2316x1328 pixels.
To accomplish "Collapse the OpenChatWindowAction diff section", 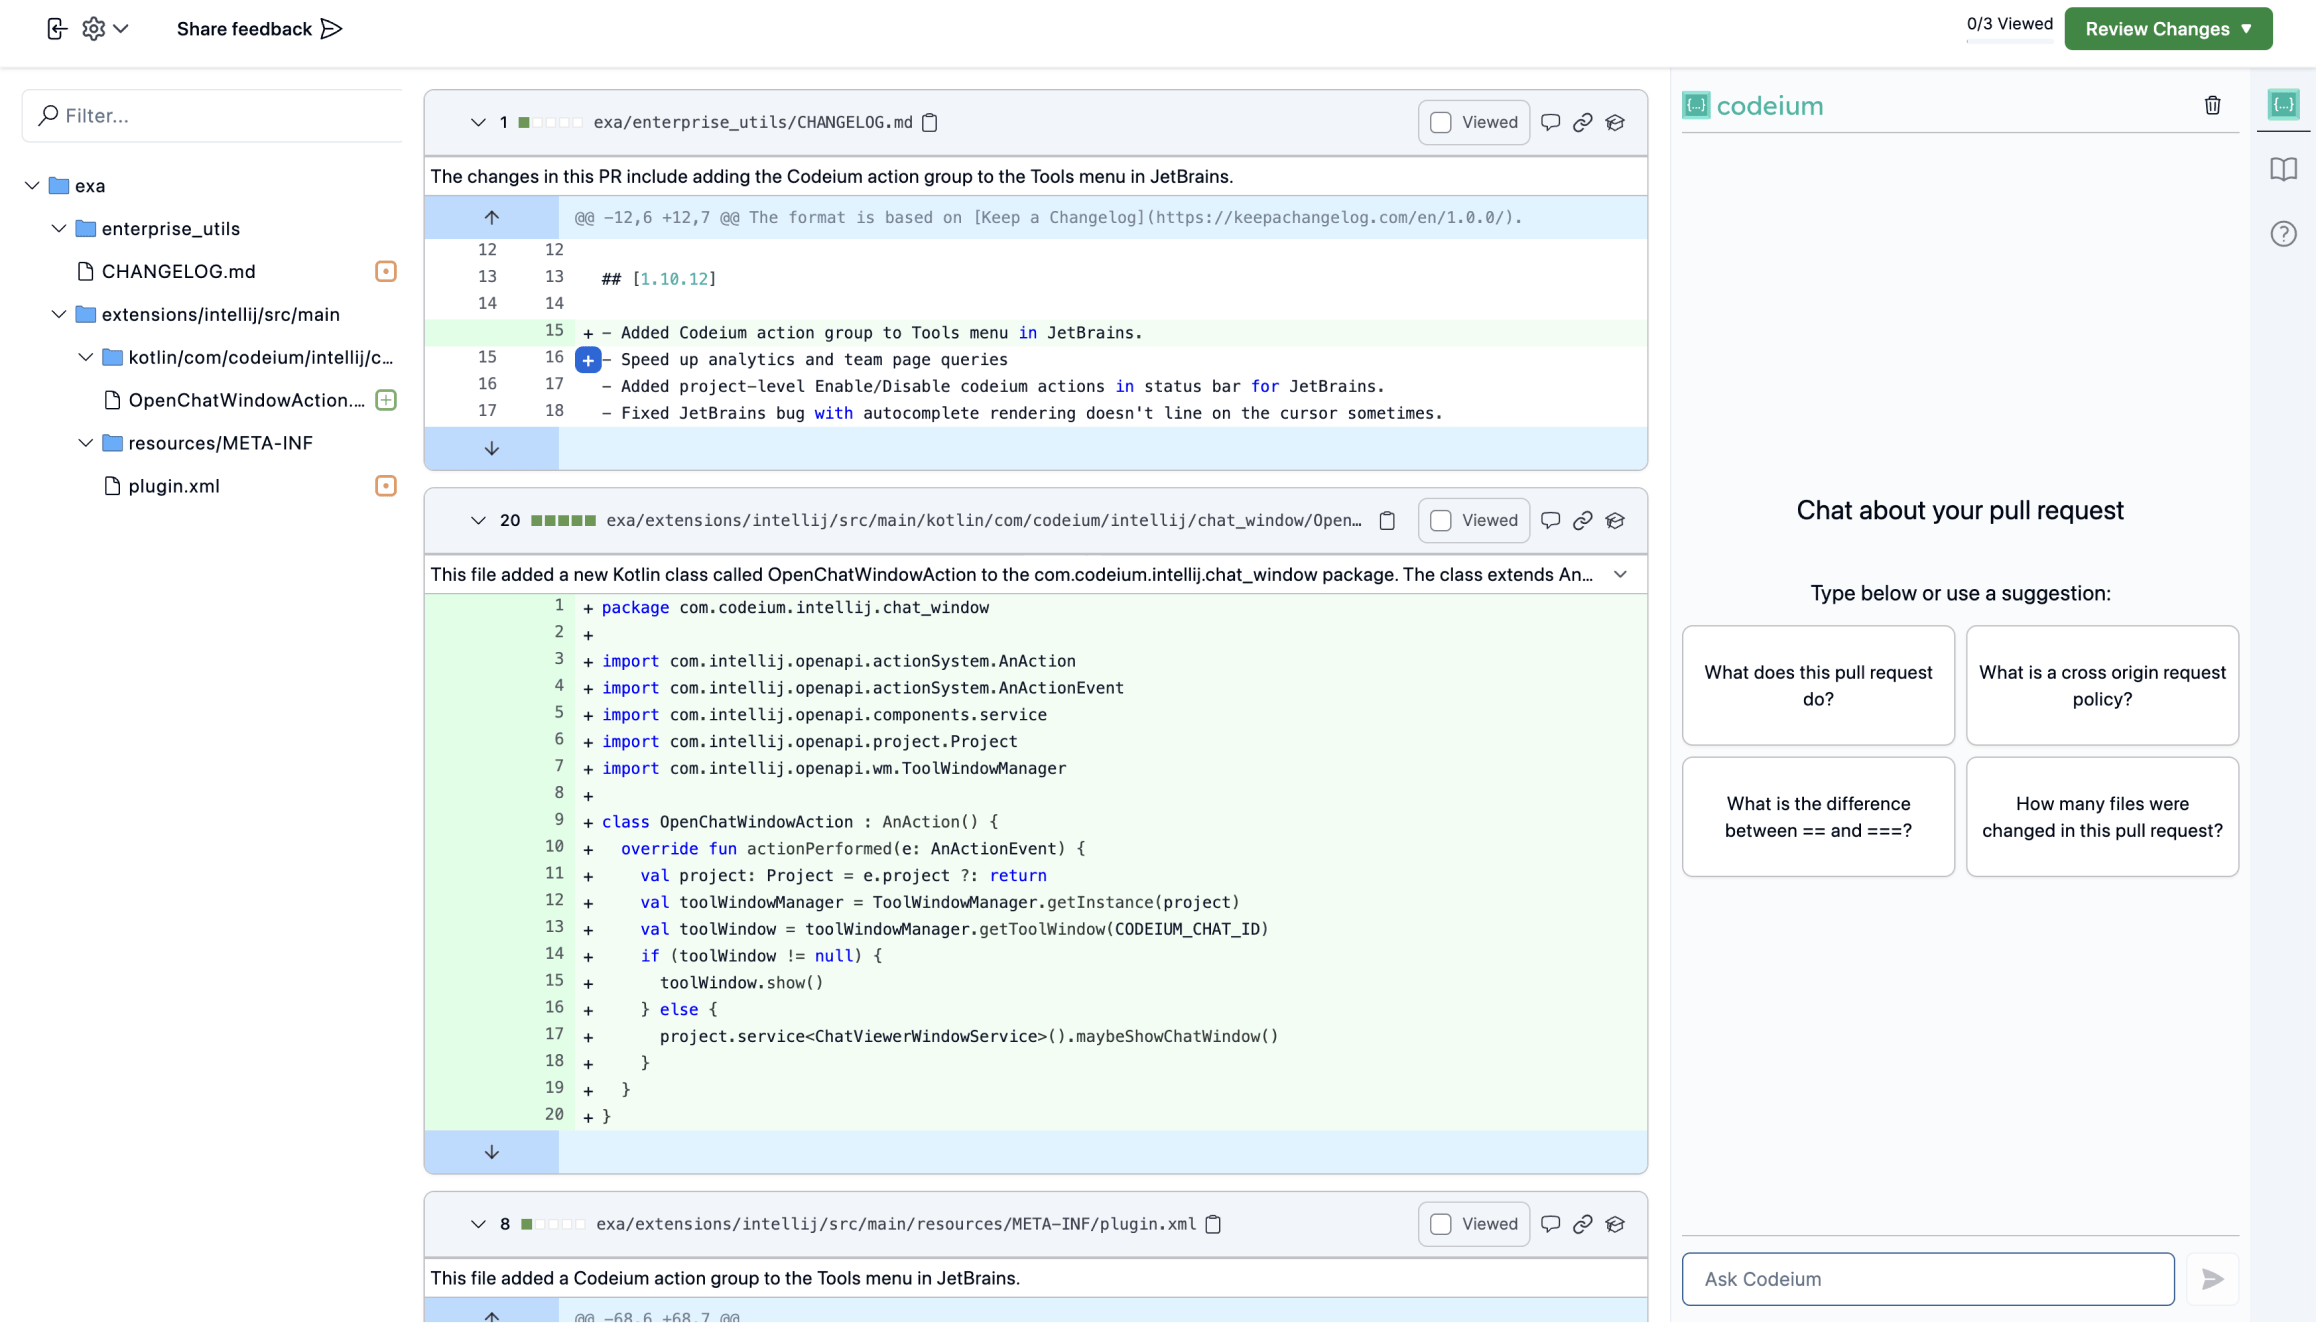I will tap(478, 521).
